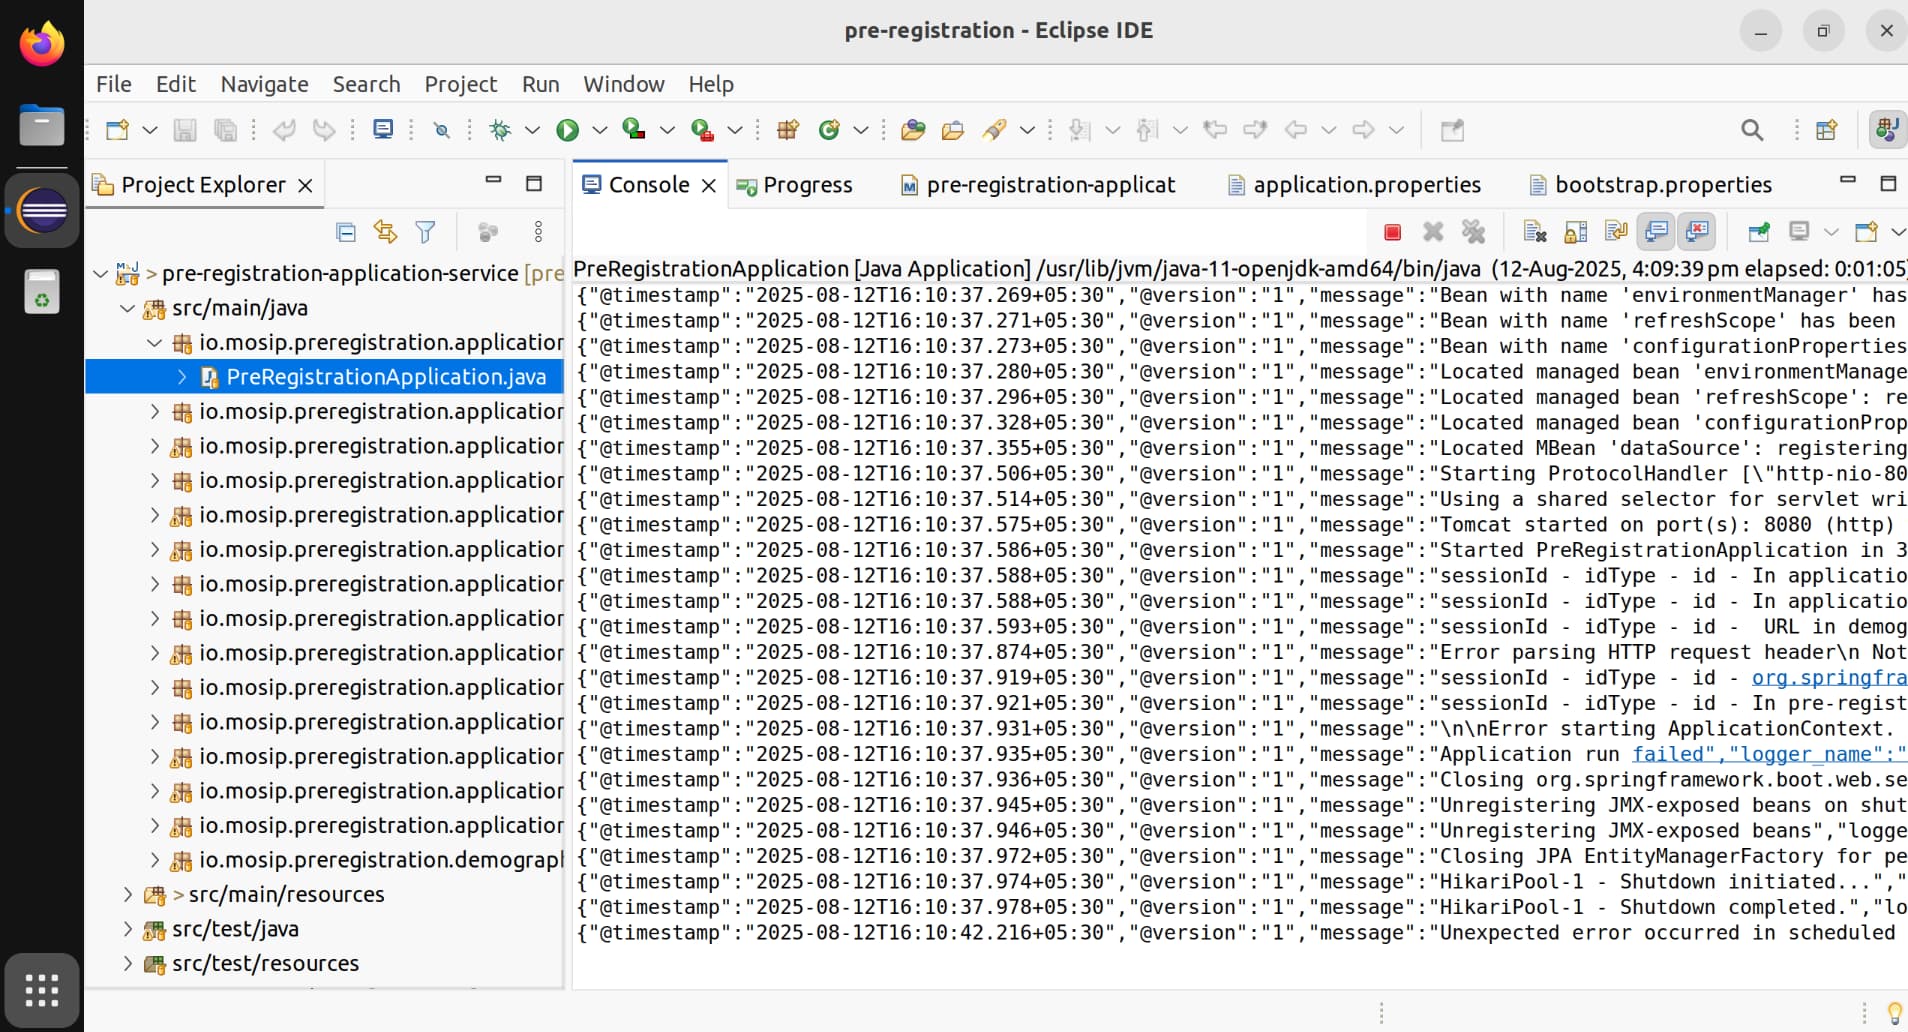Collapse the pre-registration-application-service project node
This screenshot has width=1908, height=1032.
[100, 273]
